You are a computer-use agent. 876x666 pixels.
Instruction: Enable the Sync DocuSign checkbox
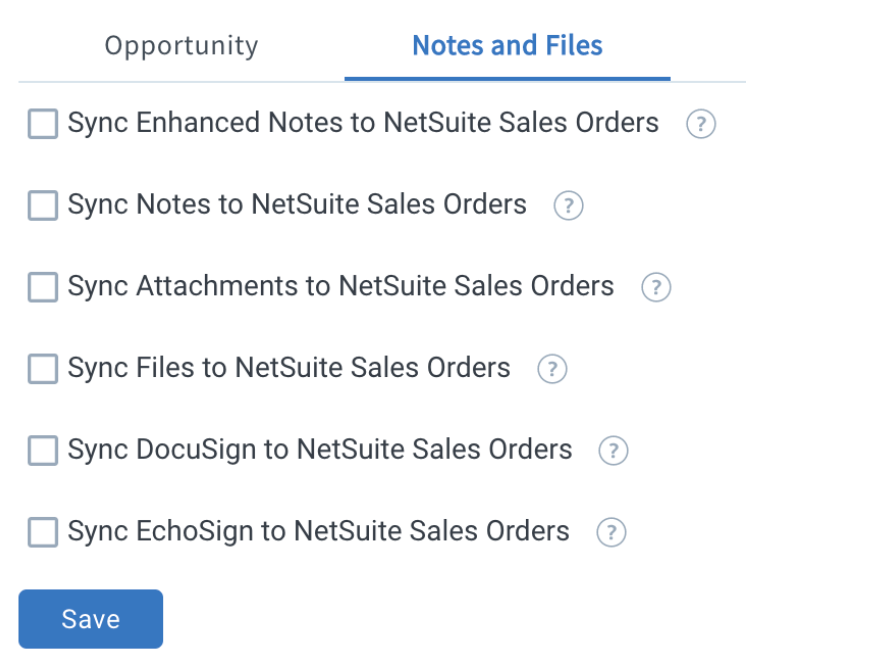click(x=43, y=450)
